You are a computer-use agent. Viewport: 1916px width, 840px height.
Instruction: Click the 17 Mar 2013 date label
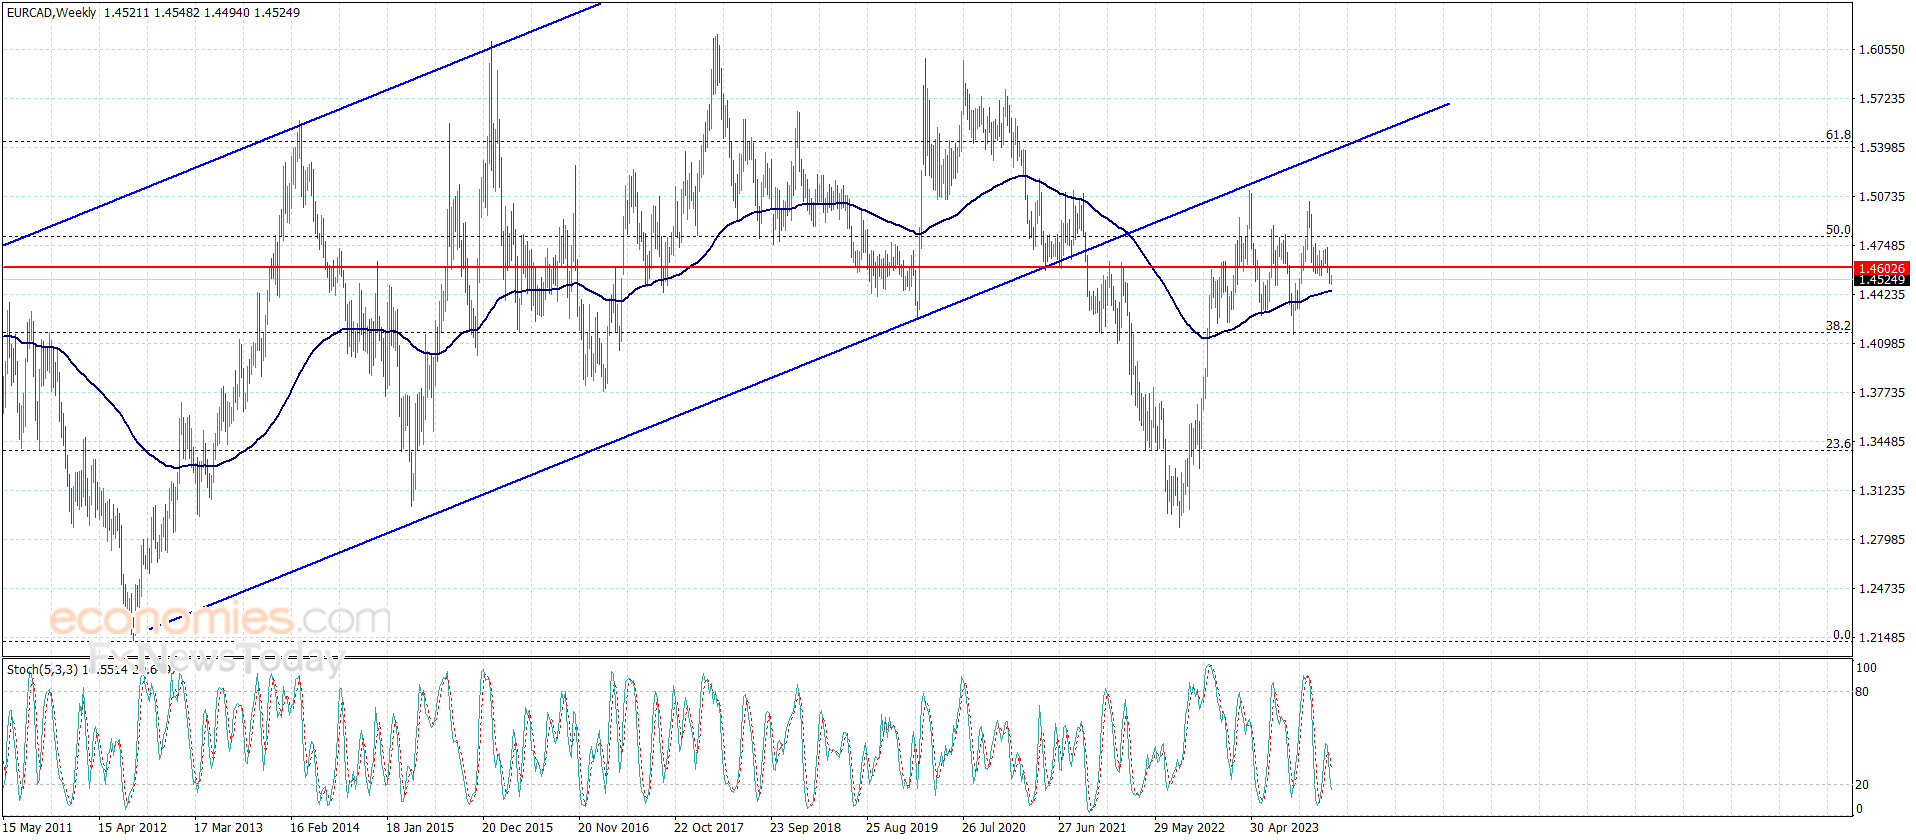228,827
